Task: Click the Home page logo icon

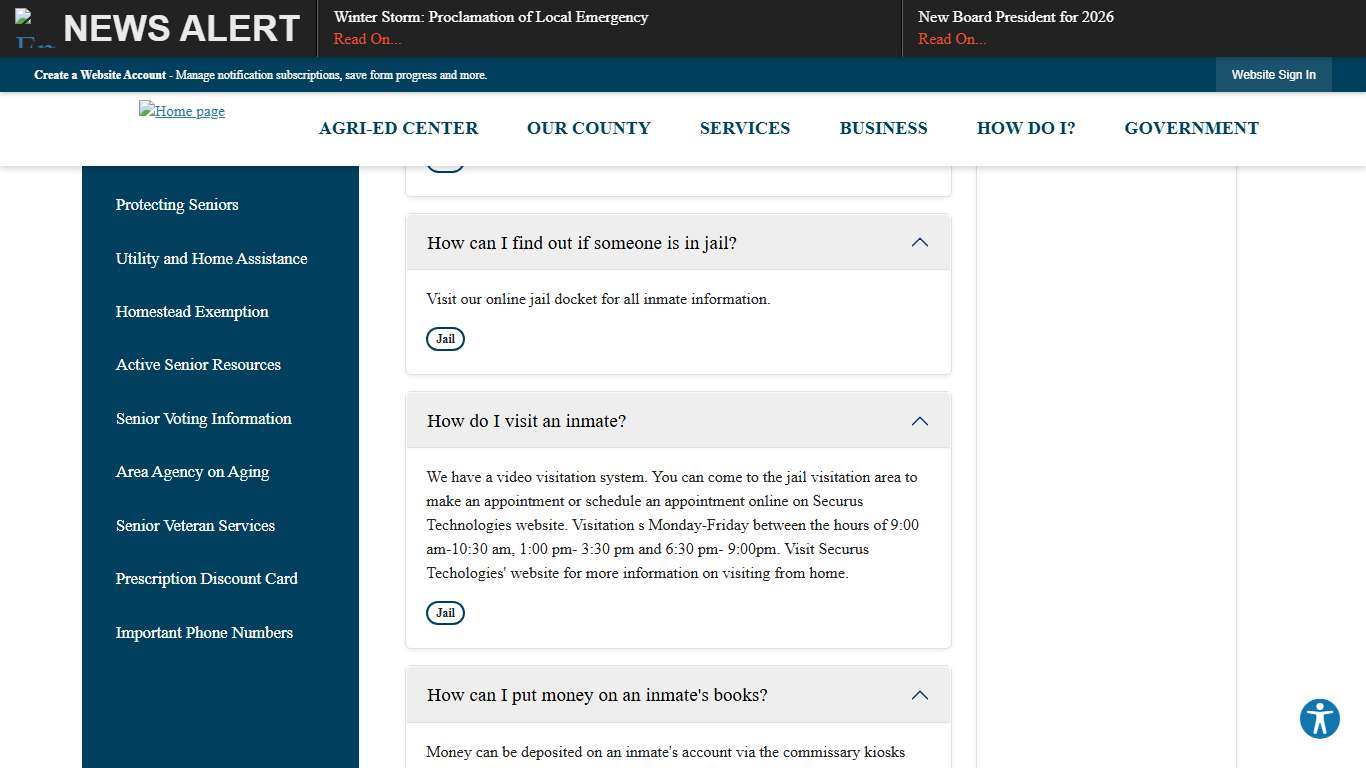Action: click(x=181, y=111)
